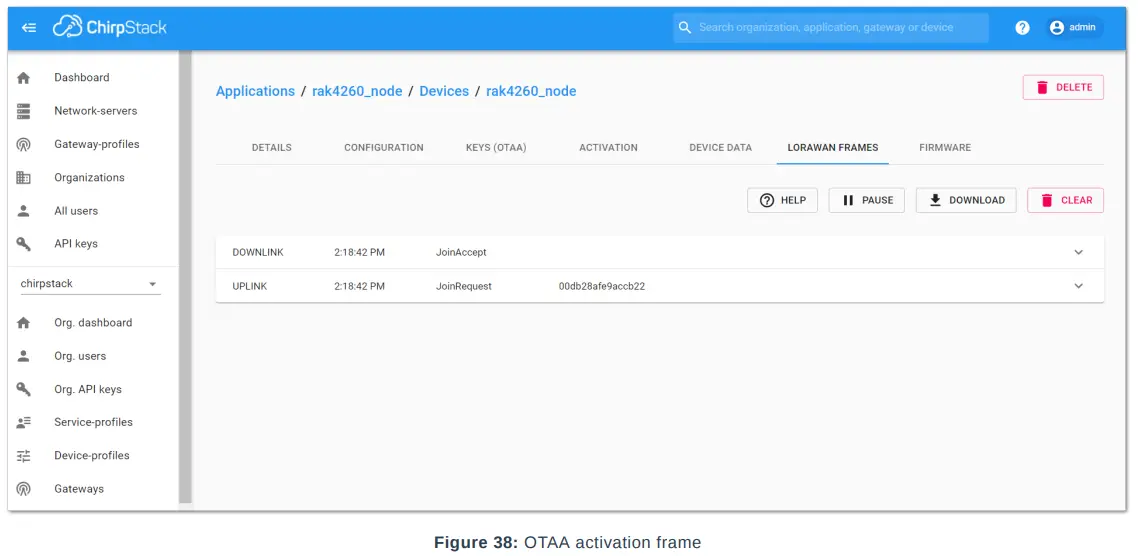Open the chirpstack organization dropdown
Viewport: 1138px width, 556px height.
[x=90, y=284]
